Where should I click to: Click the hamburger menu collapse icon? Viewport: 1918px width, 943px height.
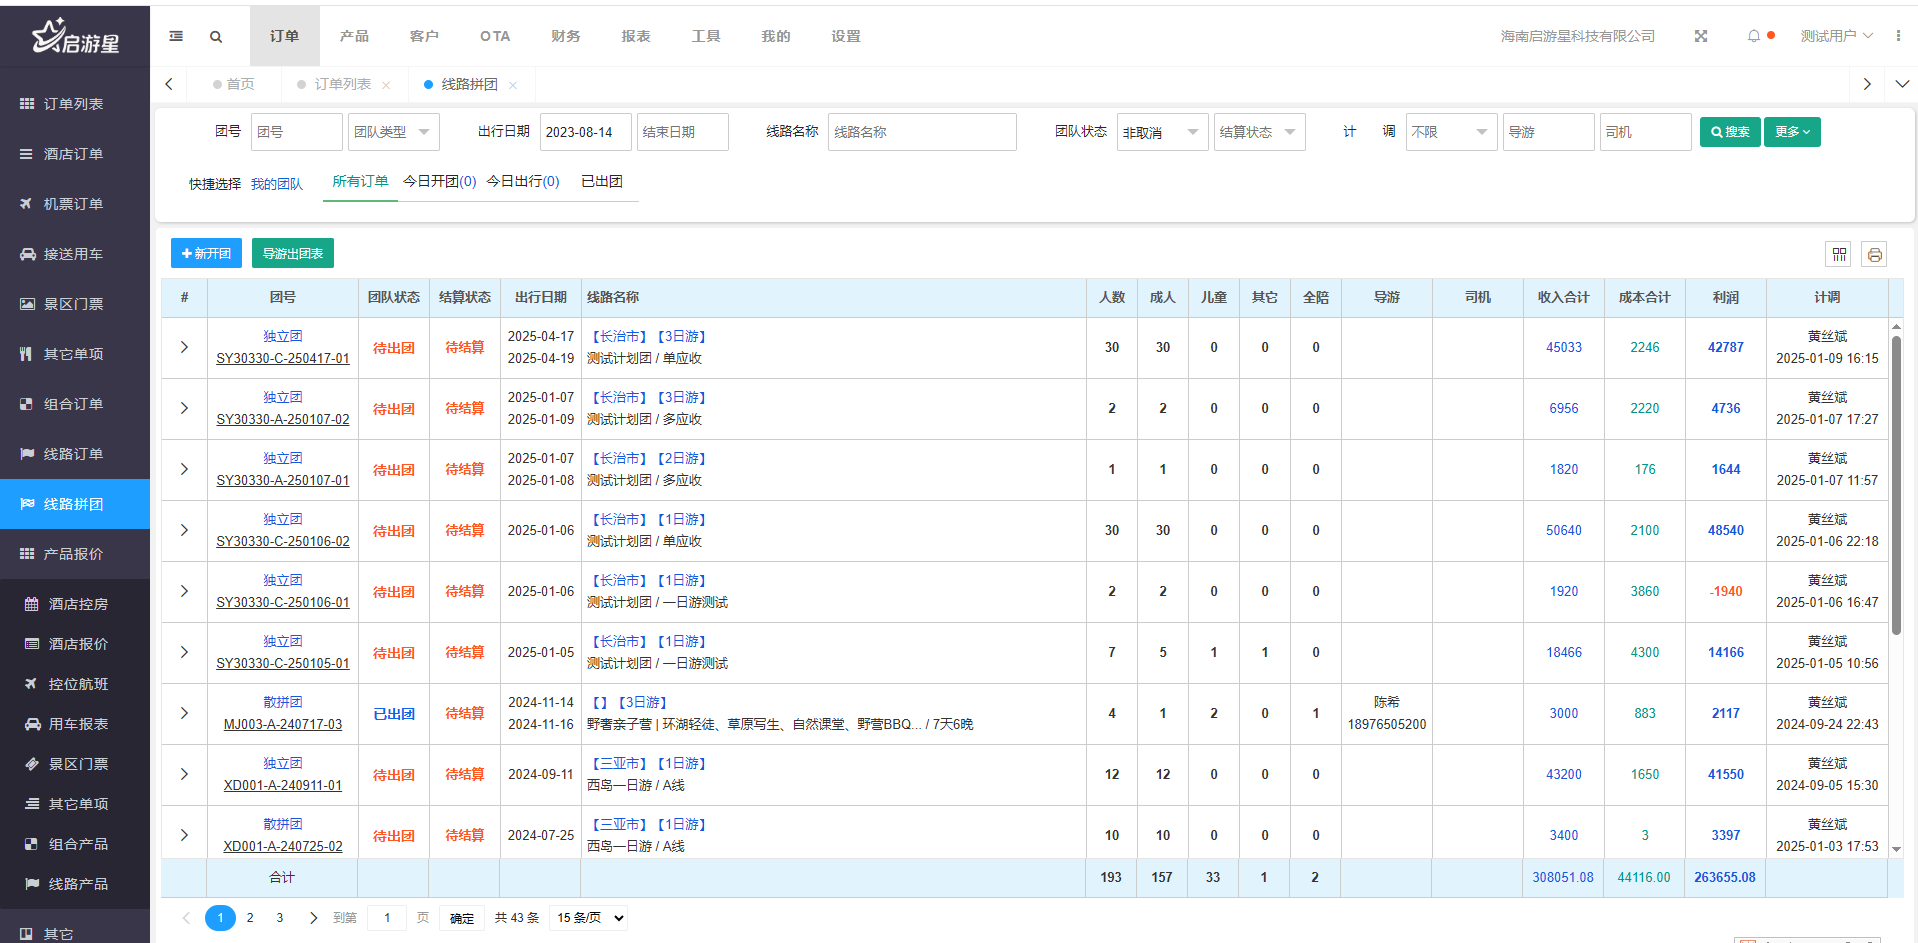176,36
